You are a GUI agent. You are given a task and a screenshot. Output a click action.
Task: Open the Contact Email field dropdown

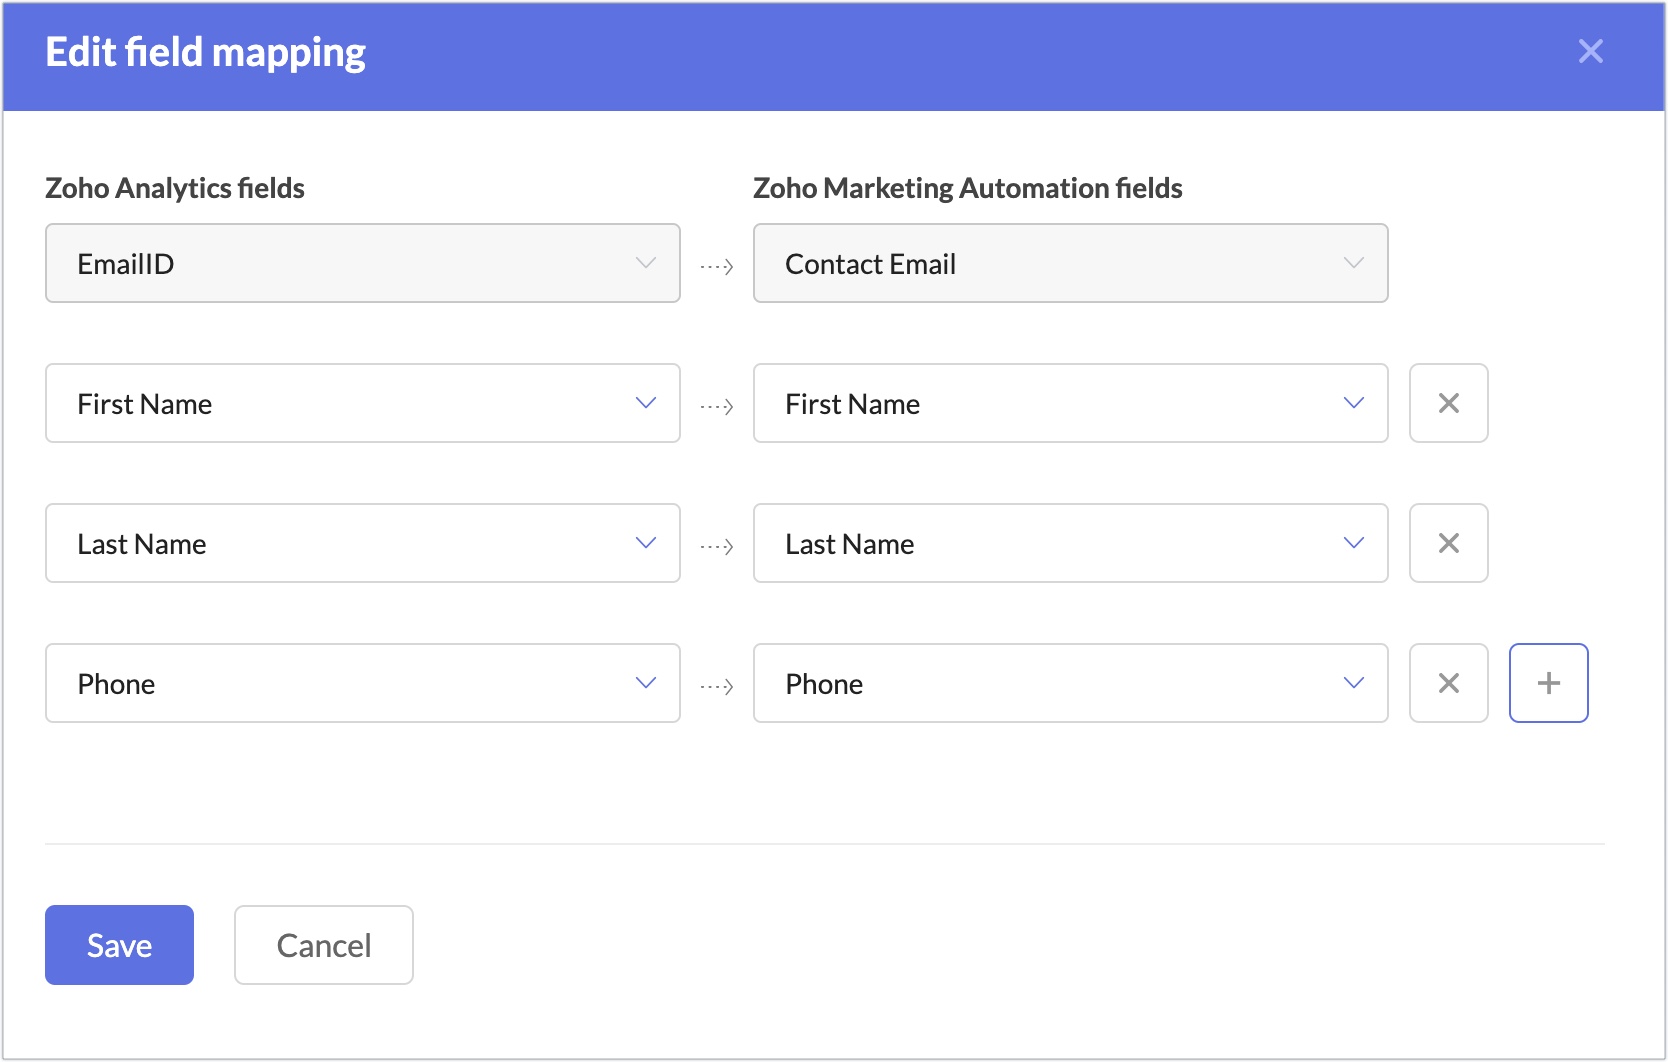coord(1070,263)
